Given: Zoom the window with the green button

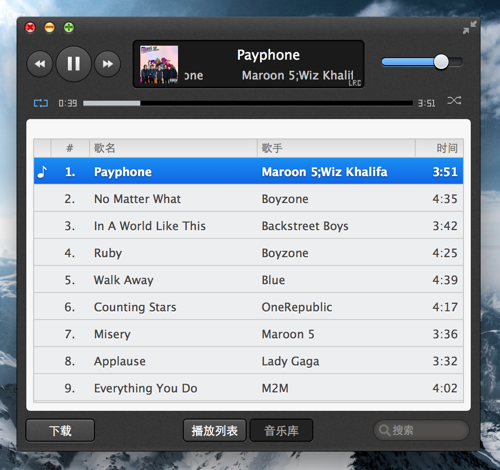Looking at the screenshot, I should point(69,27).
